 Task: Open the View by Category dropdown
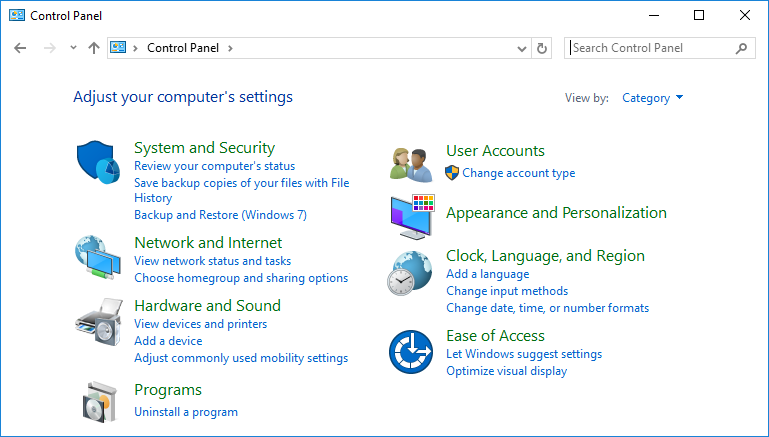pos(652,98)
